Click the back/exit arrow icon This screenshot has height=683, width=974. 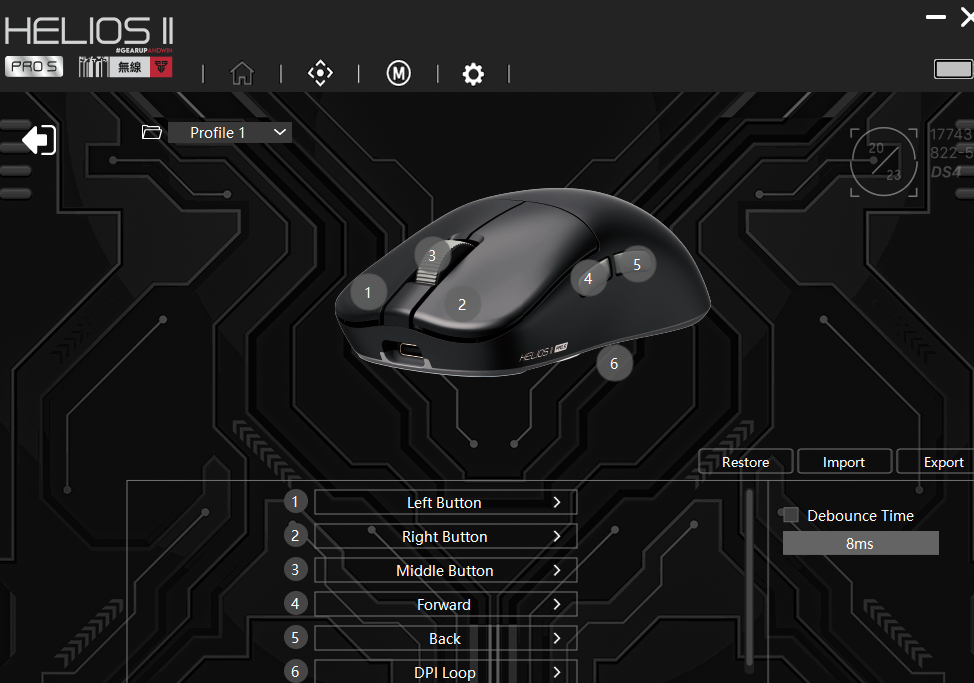(x=39, y=140)
